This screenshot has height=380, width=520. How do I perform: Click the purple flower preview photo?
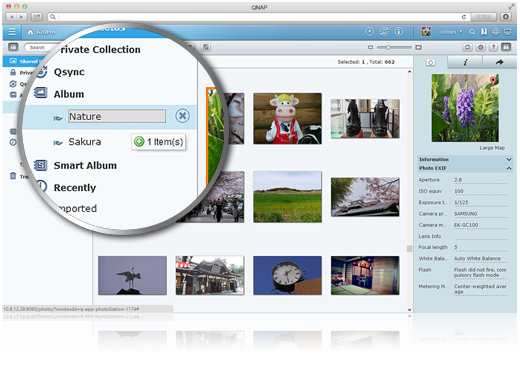pos(465,108)
